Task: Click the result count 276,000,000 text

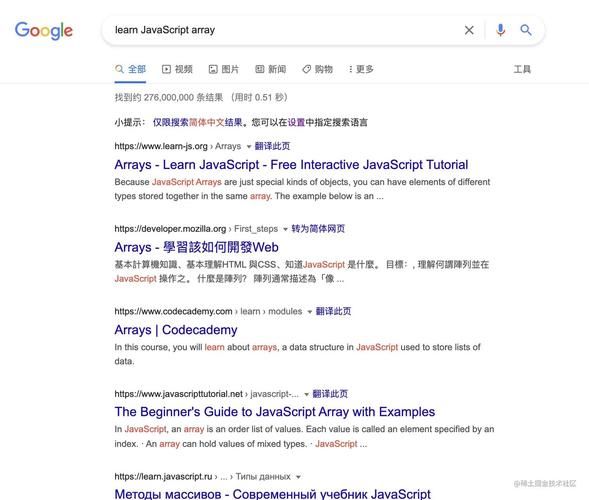Action: pos(169,98)
